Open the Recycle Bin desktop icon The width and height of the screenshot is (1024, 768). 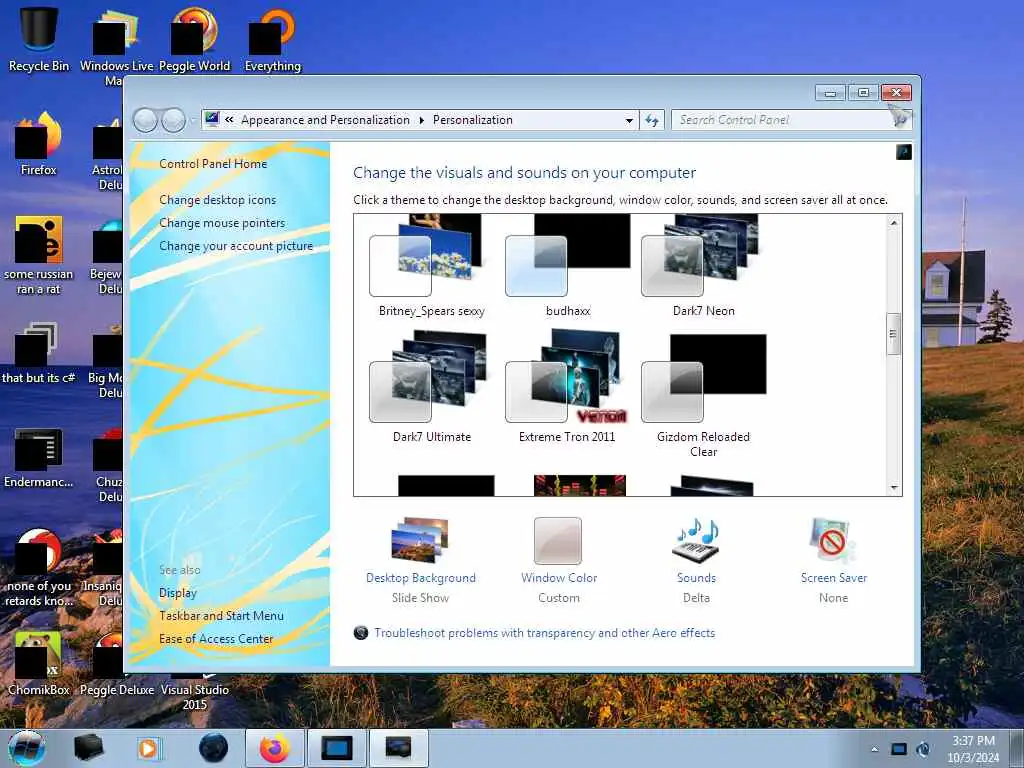(x=39, y=39)
